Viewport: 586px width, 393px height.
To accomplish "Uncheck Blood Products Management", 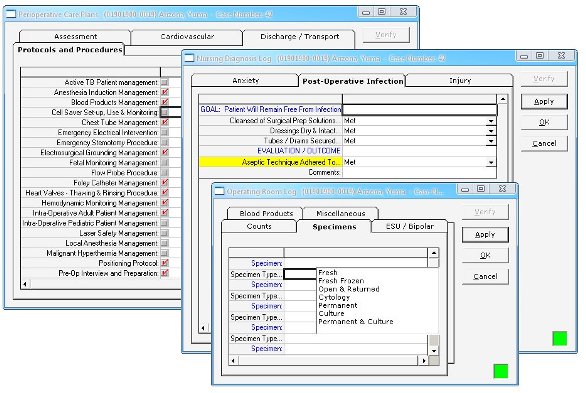I will click(165, 102).
